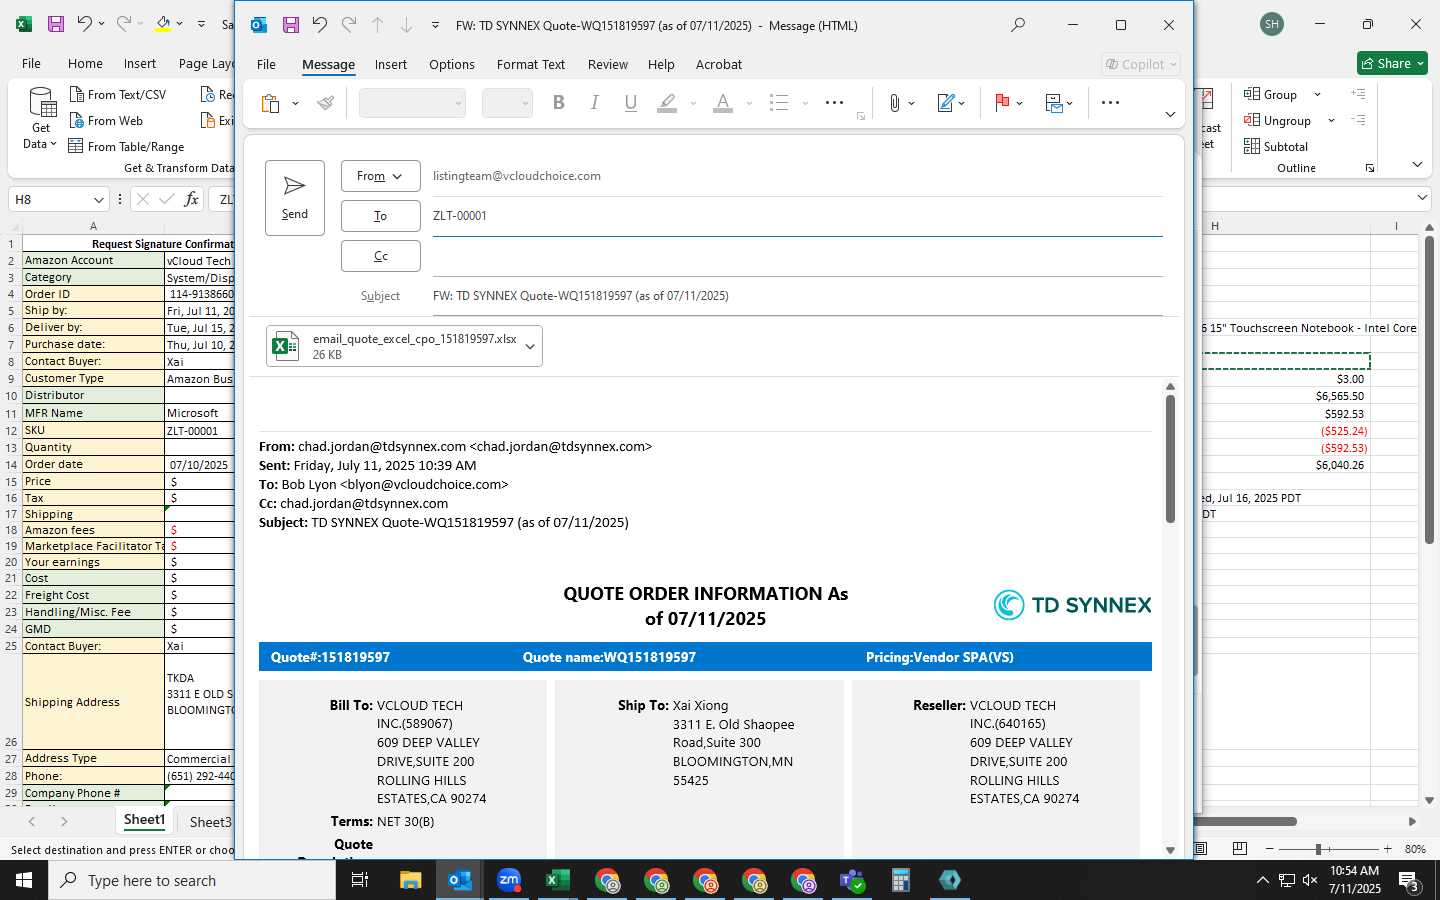Open the From address dropdown
Screen dimensions: 1440x900
(380, 176)
